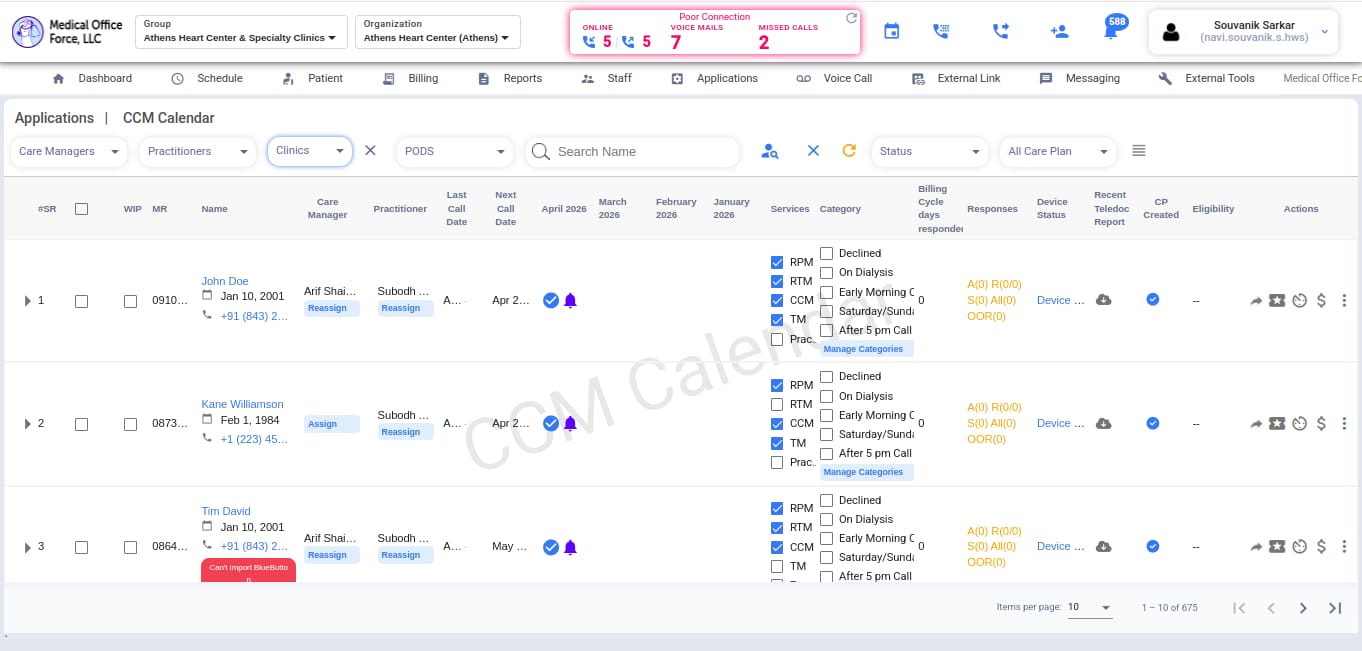This screenshot has height=651, width=1362.
Task: Click the purple bell for John Doe
Action: point(571,300)
